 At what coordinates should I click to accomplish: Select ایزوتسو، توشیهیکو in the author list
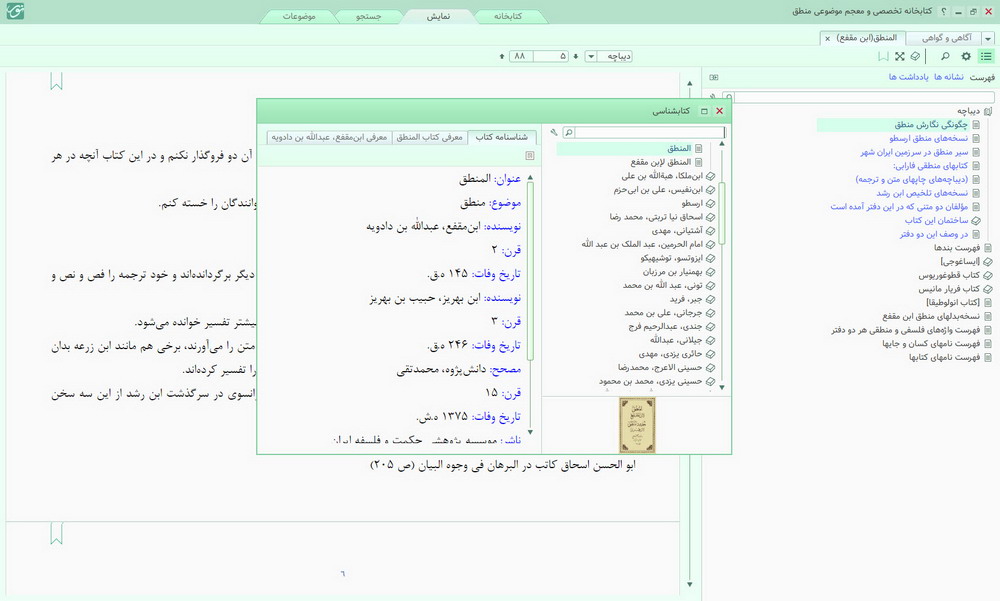[x=672, y=258]
